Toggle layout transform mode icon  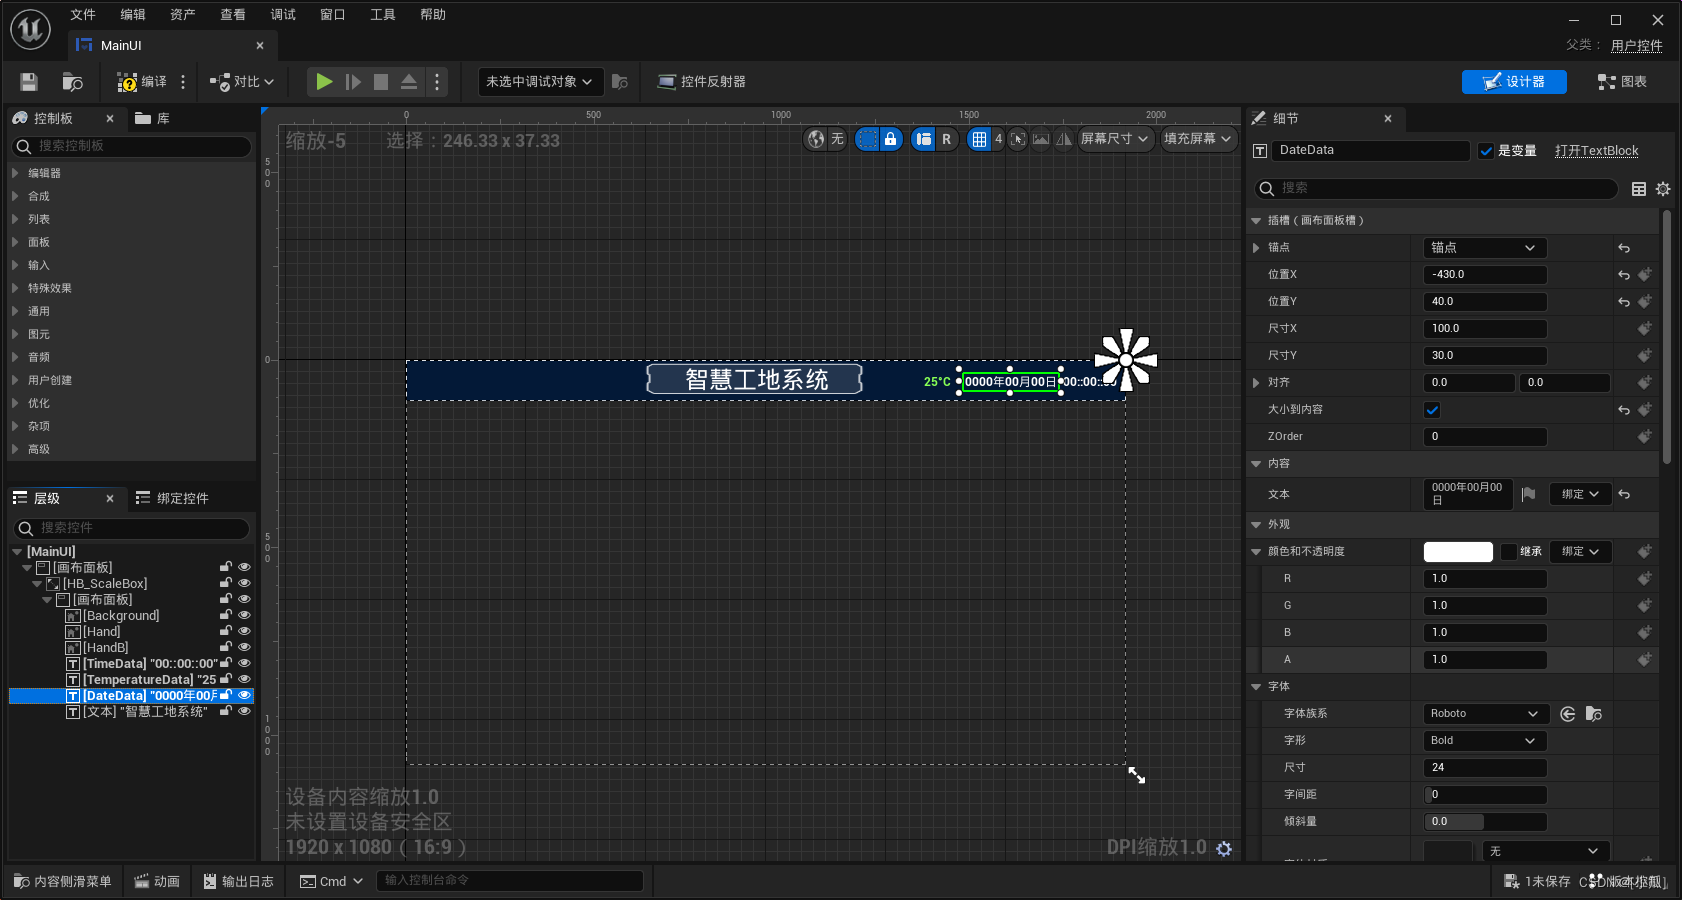coord(923,139)
